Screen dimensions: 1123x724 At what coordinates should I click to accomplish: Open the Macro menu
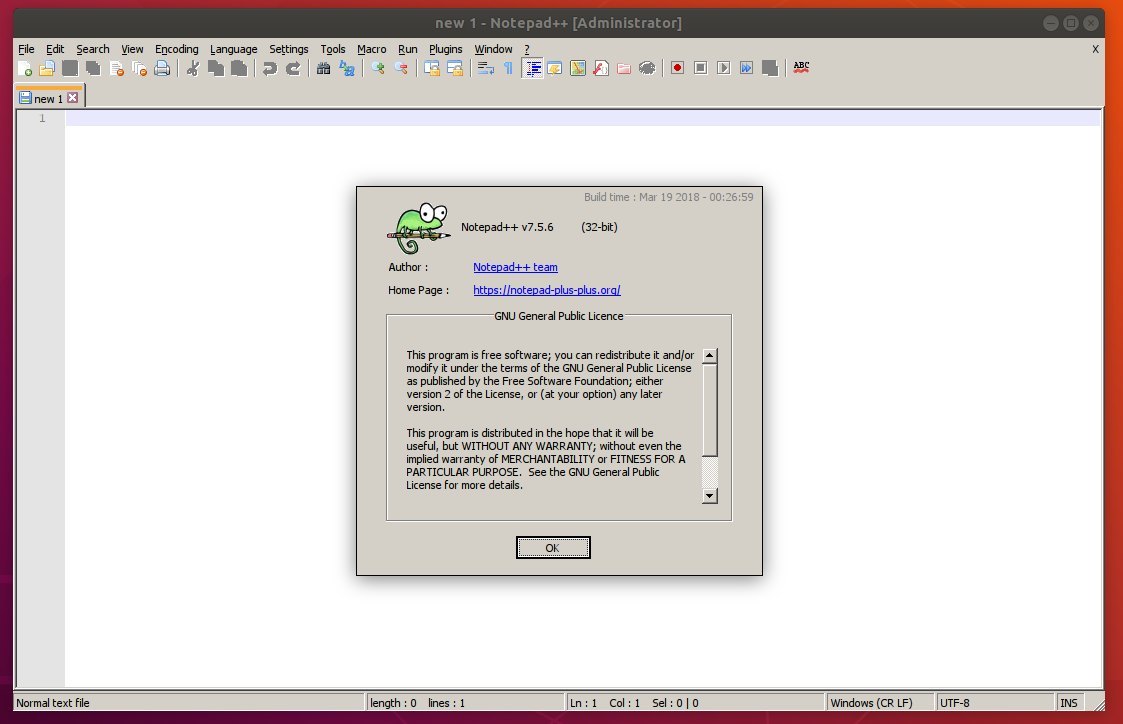[x=372, y=49]
